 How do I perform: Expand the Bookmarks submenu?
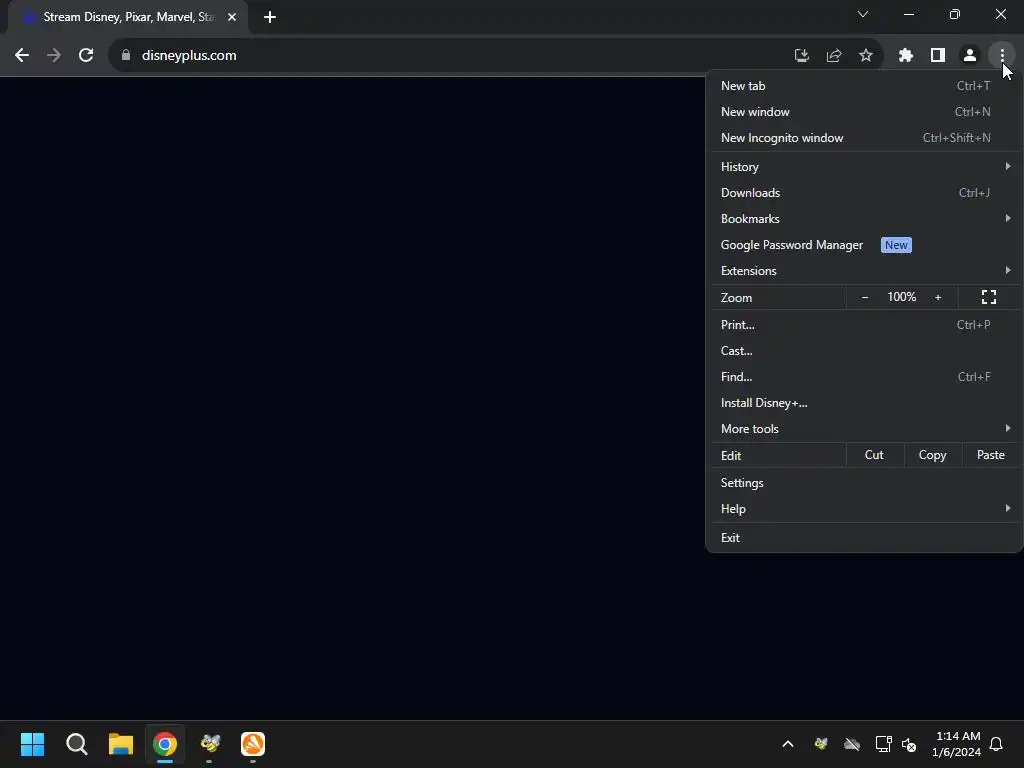(865, 219)
